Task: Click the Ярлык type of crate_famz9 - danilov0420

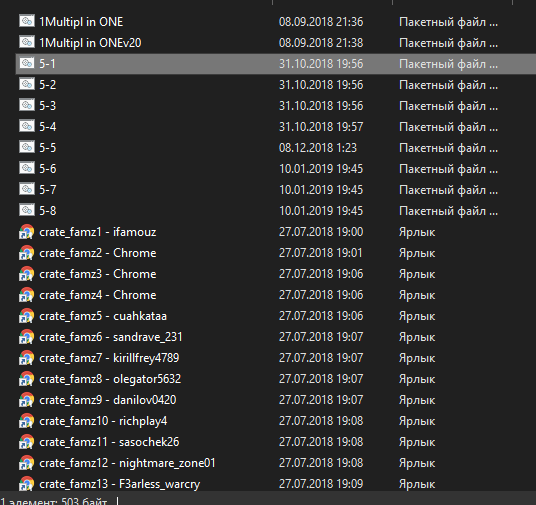Action: pyautogui.click(x=417, y=400)
